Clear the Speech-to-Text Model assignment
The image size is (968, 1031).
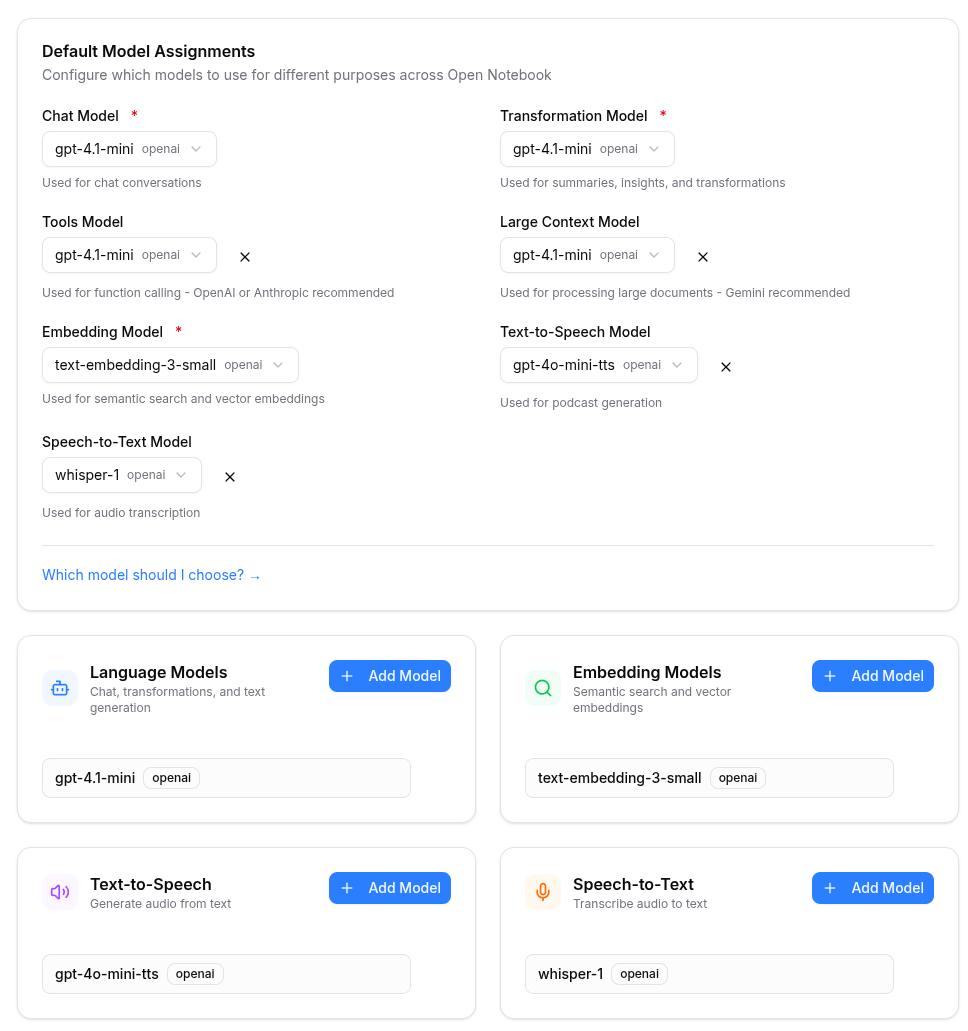(230, 477)
